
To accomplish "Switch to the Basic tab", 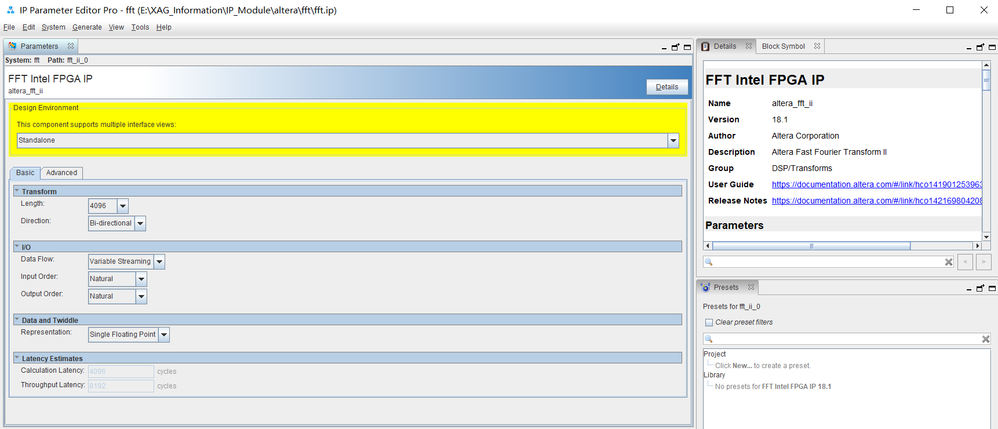I will click(25, 172).
